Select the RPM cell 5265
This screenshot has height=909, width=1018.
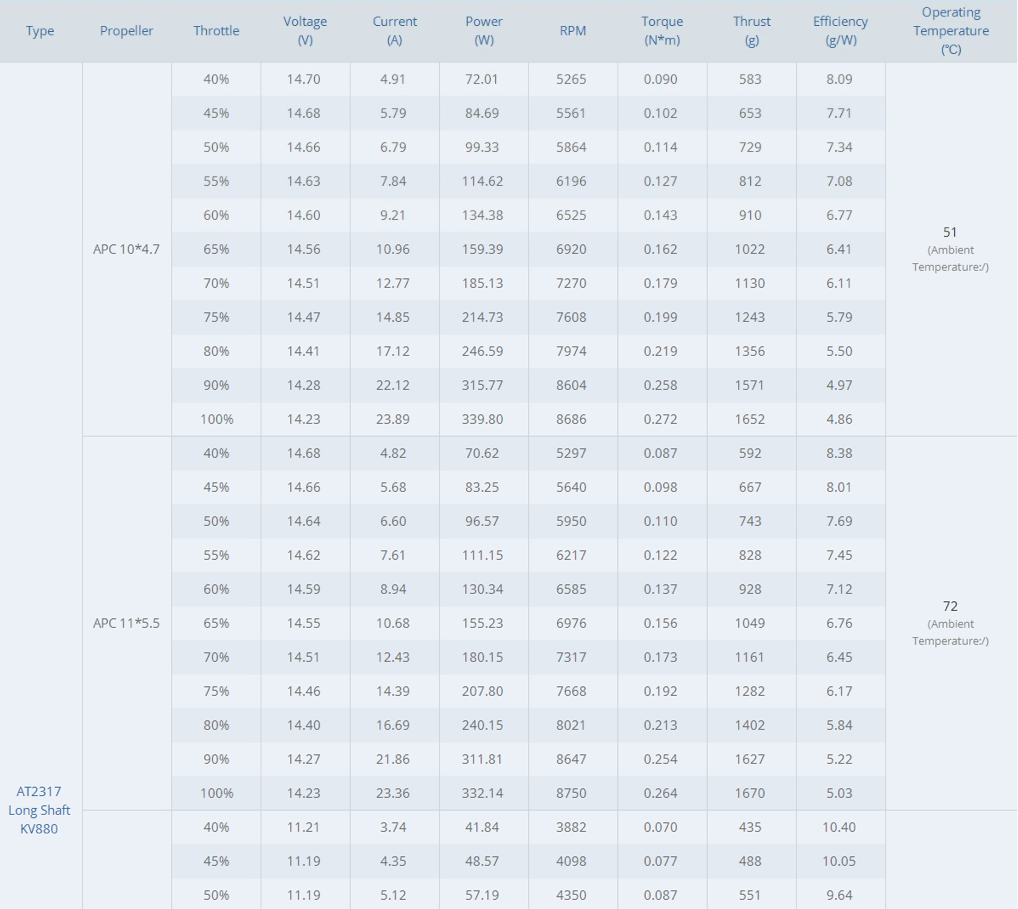coord(571,79)
